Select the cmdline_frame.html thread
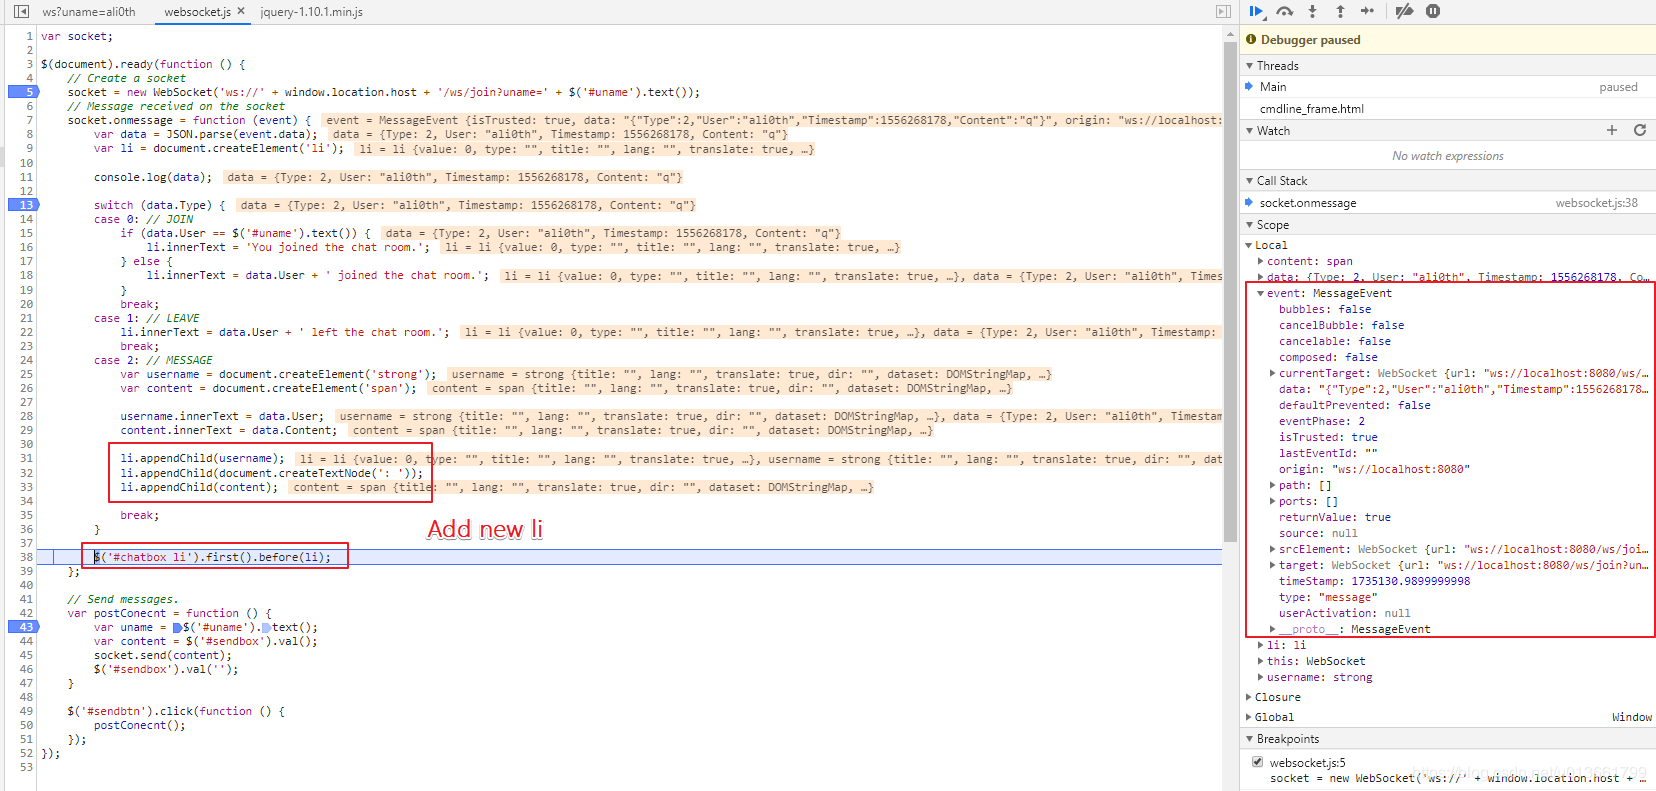This screenshot has width=1656, height=791. pos(1447,109)
